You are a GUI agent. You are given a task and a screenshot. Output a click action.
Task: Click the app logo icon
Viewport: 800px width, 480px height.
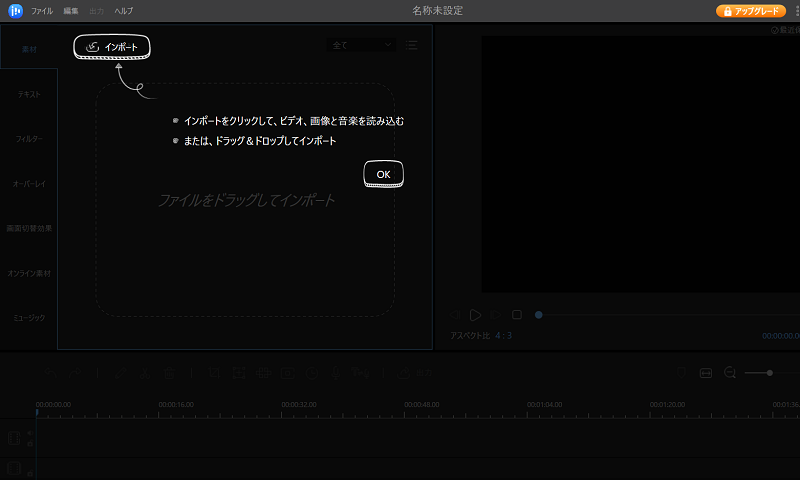pyautogui.click(x=15, y=10)
